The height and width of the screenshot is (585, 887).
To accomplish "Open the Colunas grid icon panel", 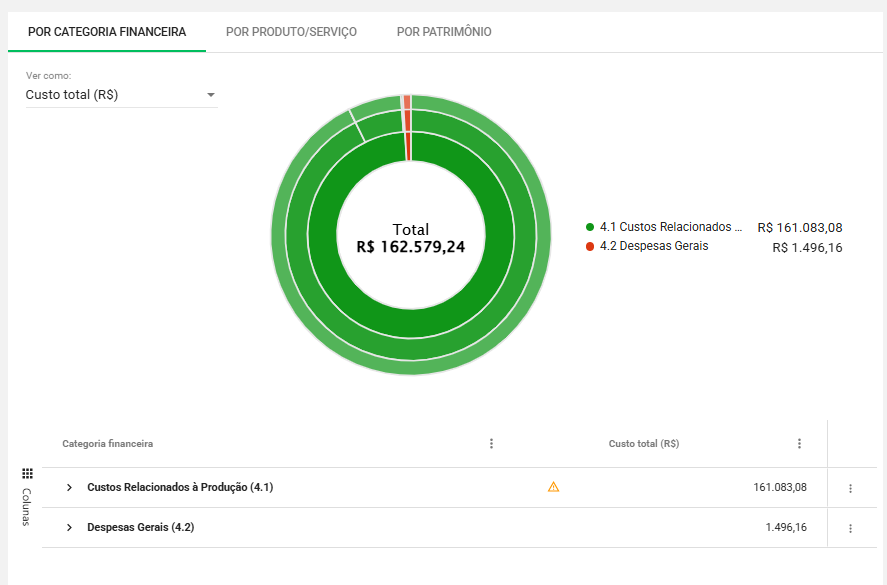I will tap(27, 473).
